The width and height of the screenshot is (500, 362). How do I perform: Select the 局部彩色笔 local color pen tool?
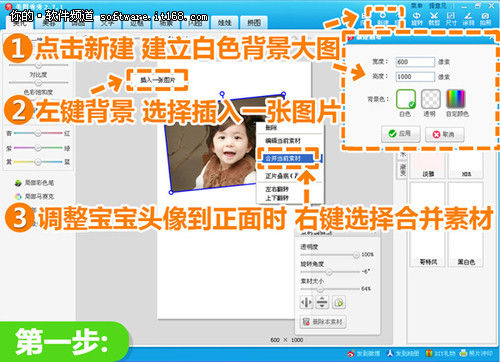(x=34, y=183)
